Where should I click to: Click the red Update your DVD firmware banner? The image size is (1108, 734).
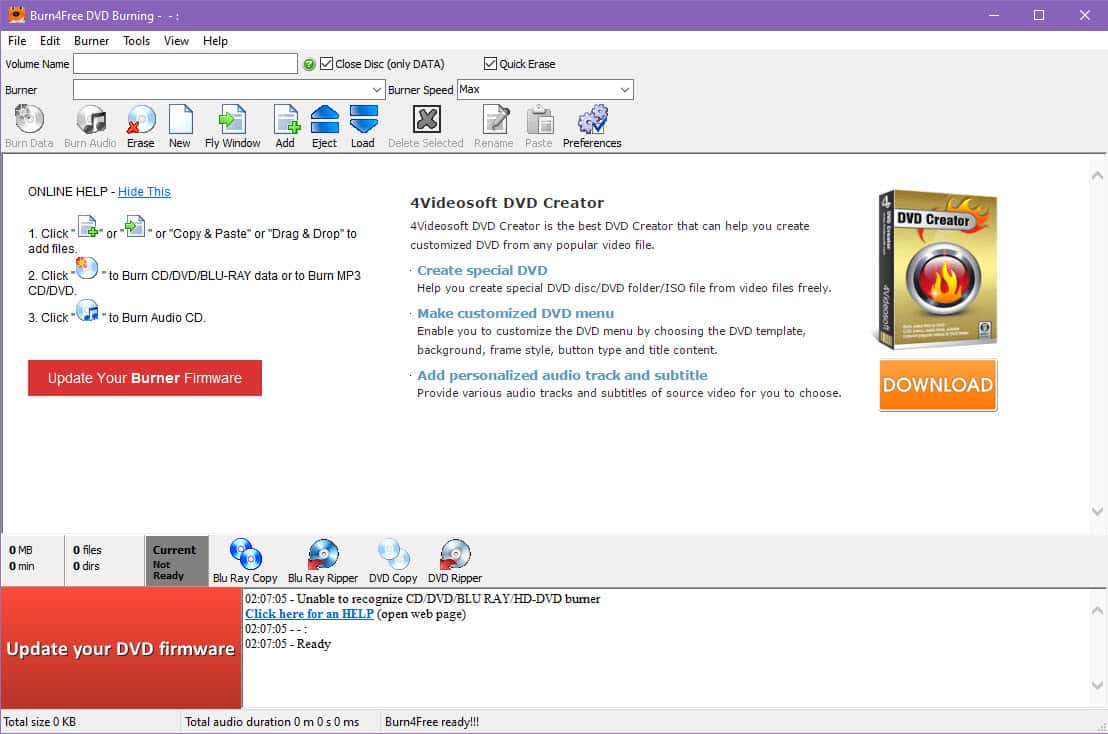(121, 649)
